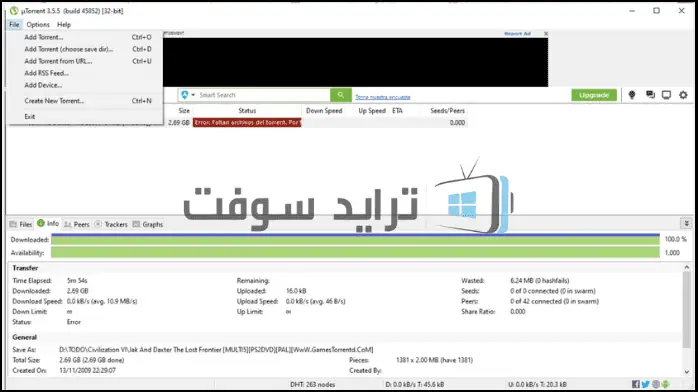Open the Toma nuestra encuesta link
698x392 pixels.
click(x=383, y=97)
